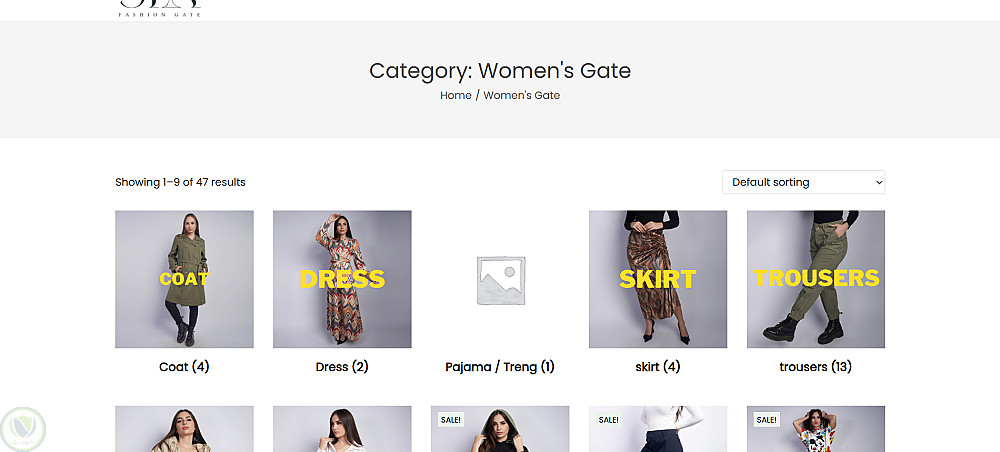Screen dimensions: 1000x452
Task: Click the skirt (4) label link
Action: (658, 367)
